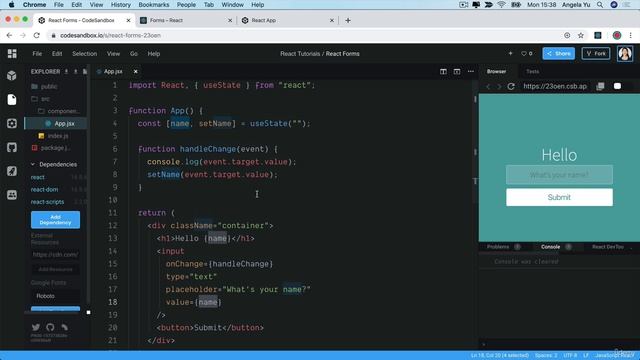Close the App.jsx editor tab
The image size is (640, 360).
click(x=136, y=71)
